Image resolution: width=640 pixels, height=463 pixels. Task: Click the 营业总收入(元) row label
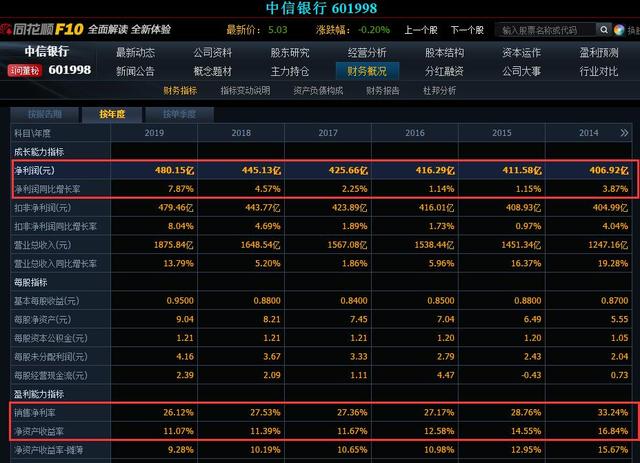pyautogui.click(x=42, y=245)
